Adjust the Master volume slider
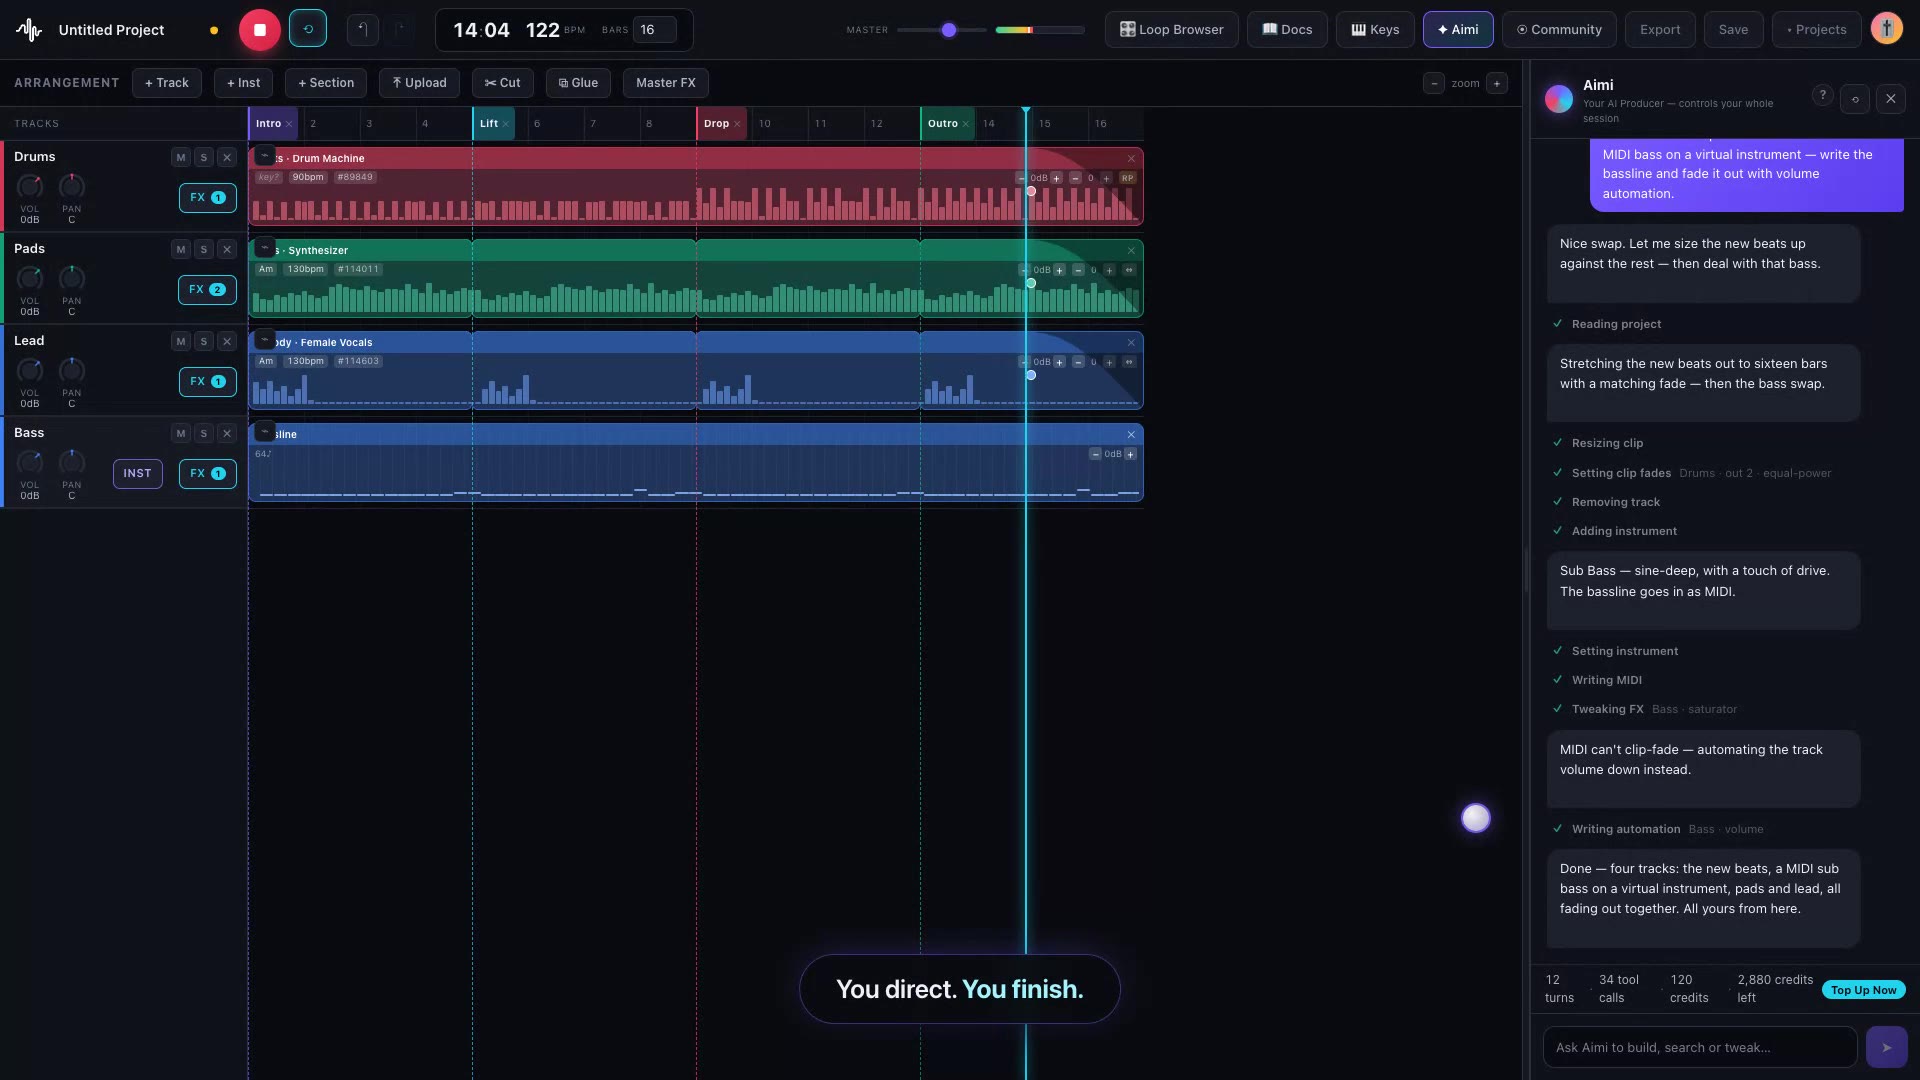The width and height of the screenshot is (1920, 1080). pos(941,30)
